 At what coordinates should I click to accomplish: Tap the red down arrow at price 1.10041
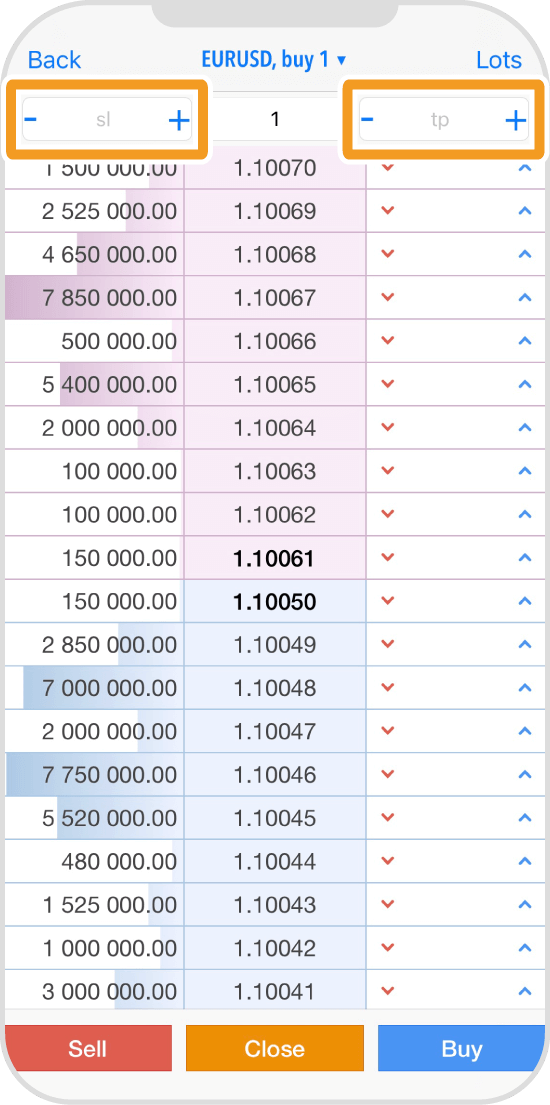tap(387, 992)
